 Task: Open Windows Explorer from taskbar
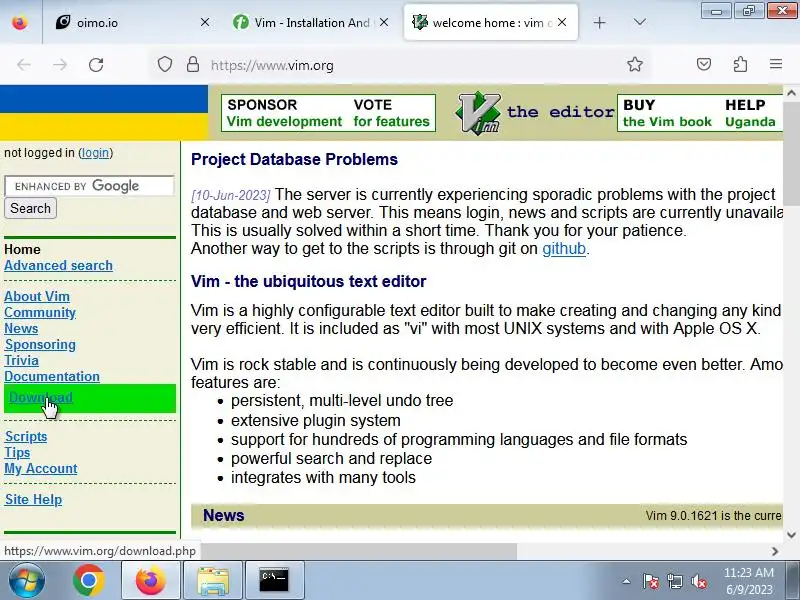(212, 580)
